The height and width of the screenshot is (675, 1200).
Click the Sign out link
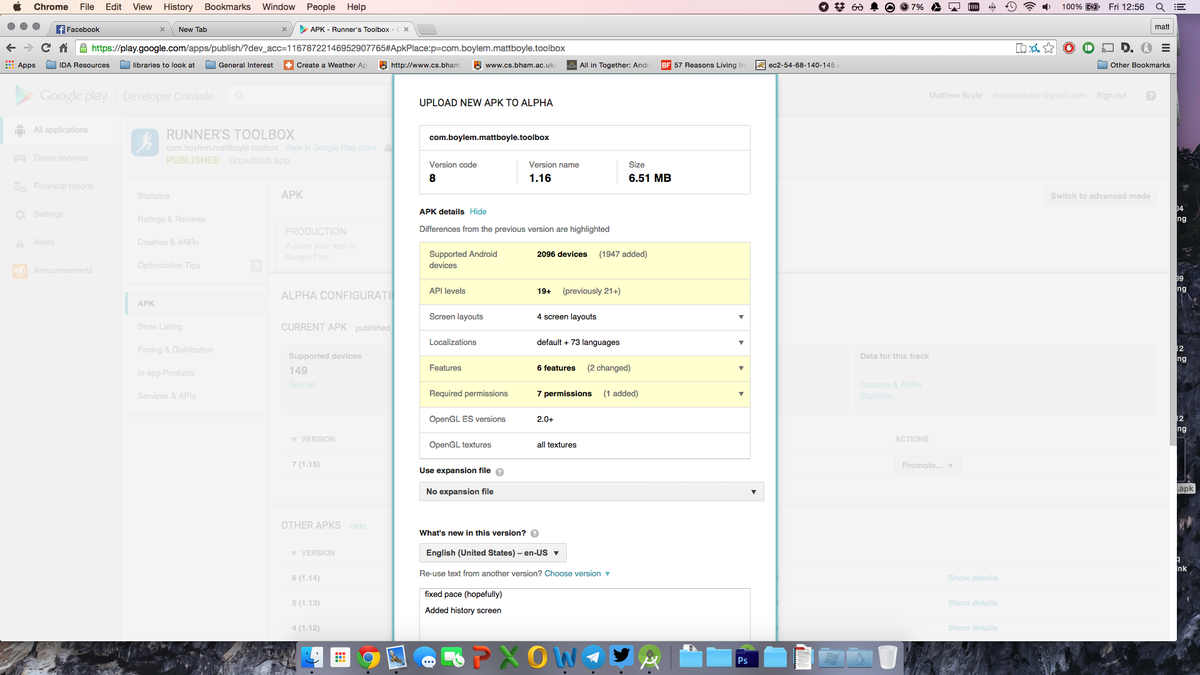(1111, 96)
